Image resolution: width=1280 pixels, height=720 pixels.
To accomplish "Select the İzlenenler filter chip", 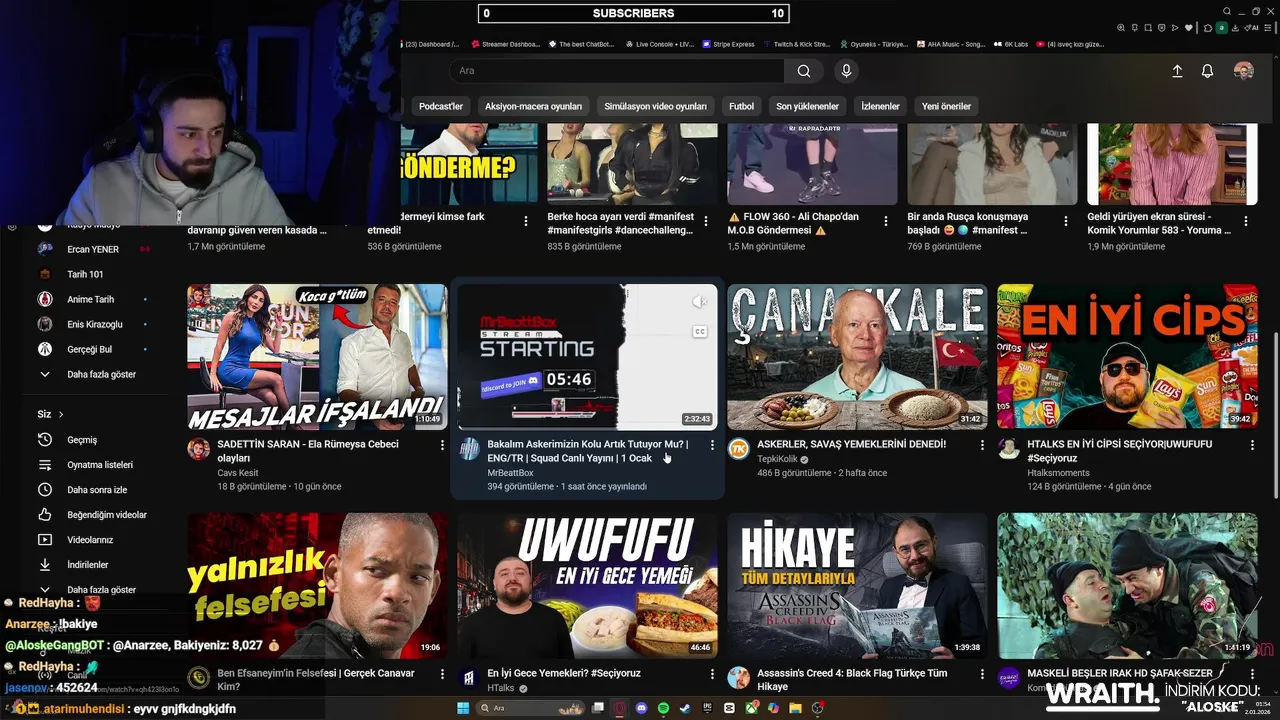I will (x=880, y=106).
